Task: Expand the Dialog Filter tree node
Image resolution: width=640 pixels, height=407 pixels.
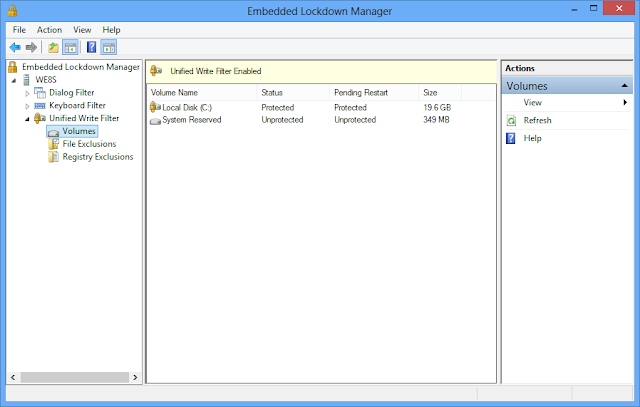Action: (x=27, y=93)
